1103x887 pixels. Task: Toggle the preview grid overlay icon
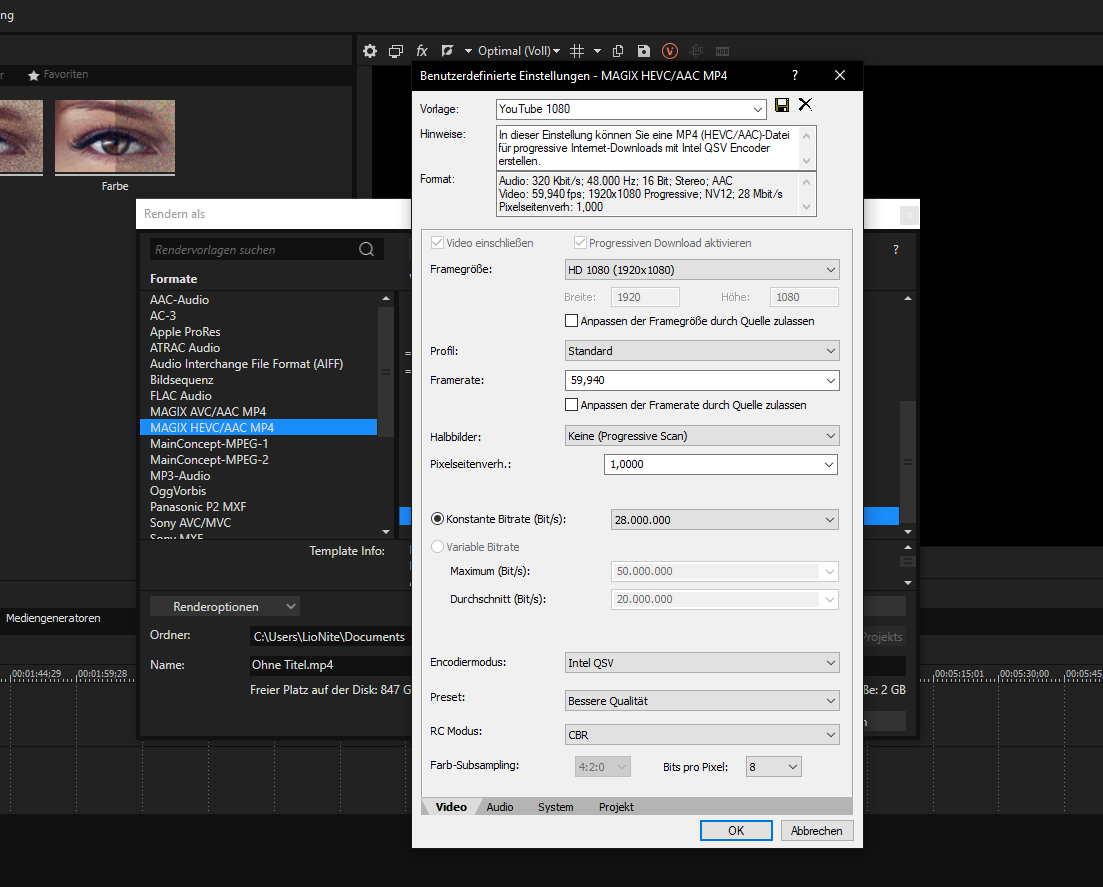click(x=577, y=51)
